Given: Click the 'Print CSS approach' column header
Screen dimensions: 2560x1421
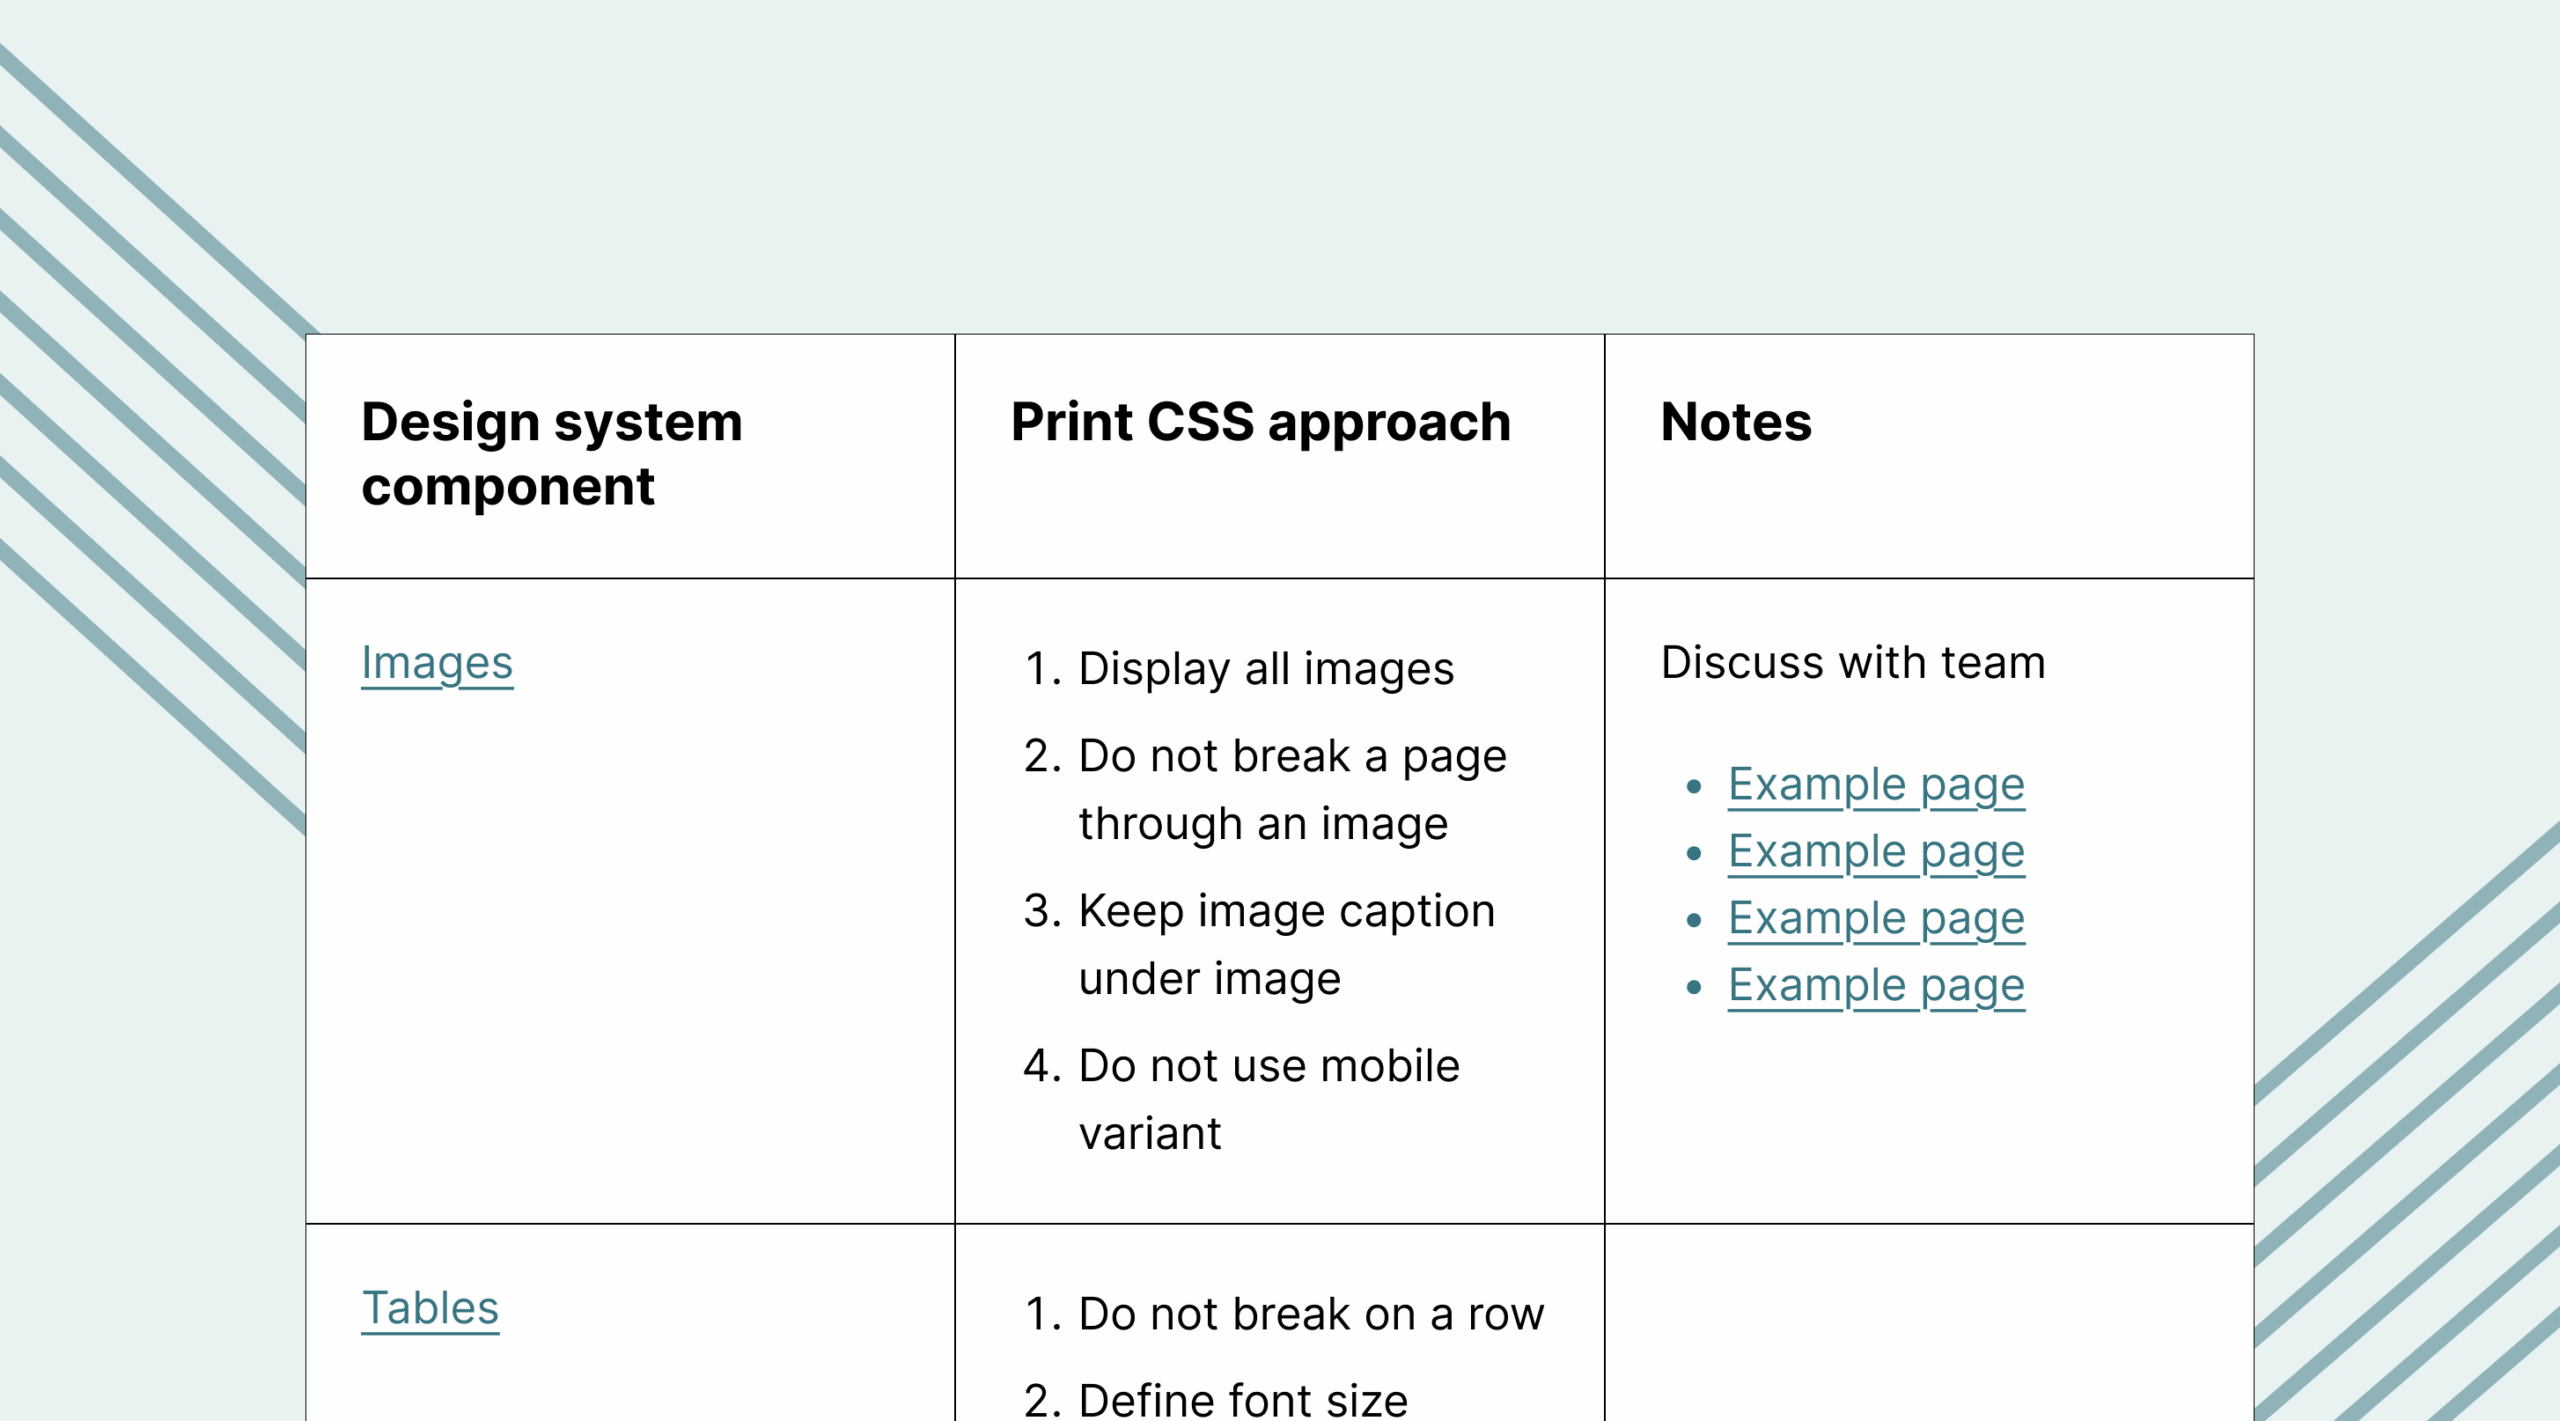Looking at the screenshot, I should point(1260,423).
